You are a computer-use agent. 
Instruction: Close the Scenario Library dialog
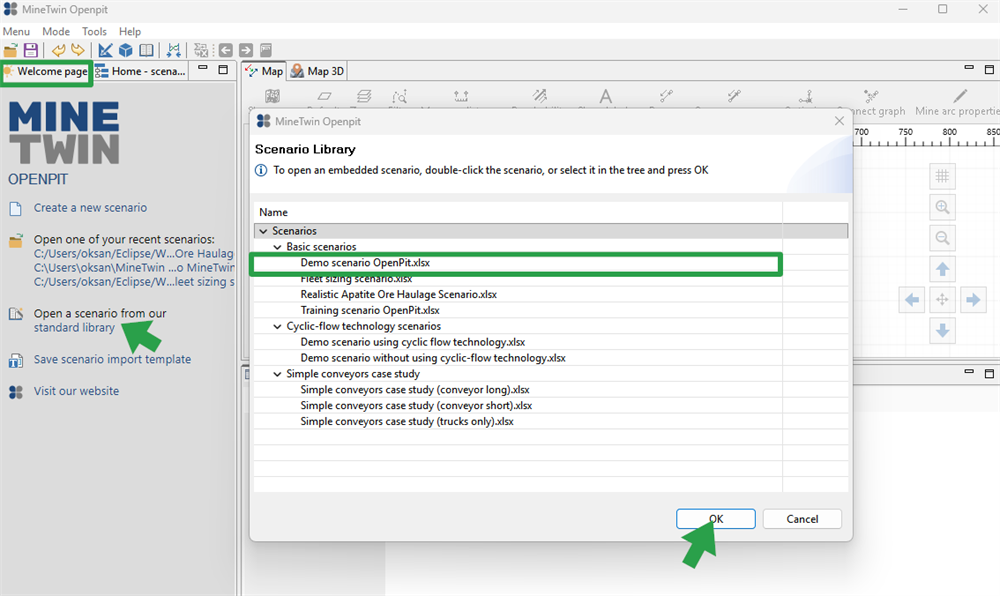pyautogui.click(x=839, y=121)
